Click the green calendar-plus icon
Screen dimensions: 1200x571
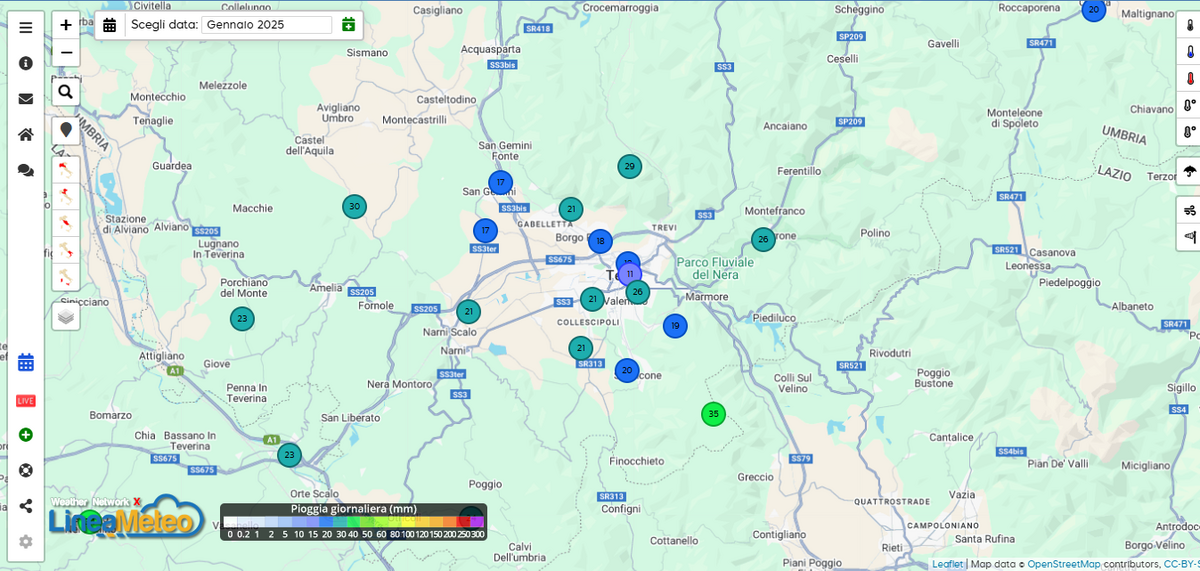coord(348,25)
